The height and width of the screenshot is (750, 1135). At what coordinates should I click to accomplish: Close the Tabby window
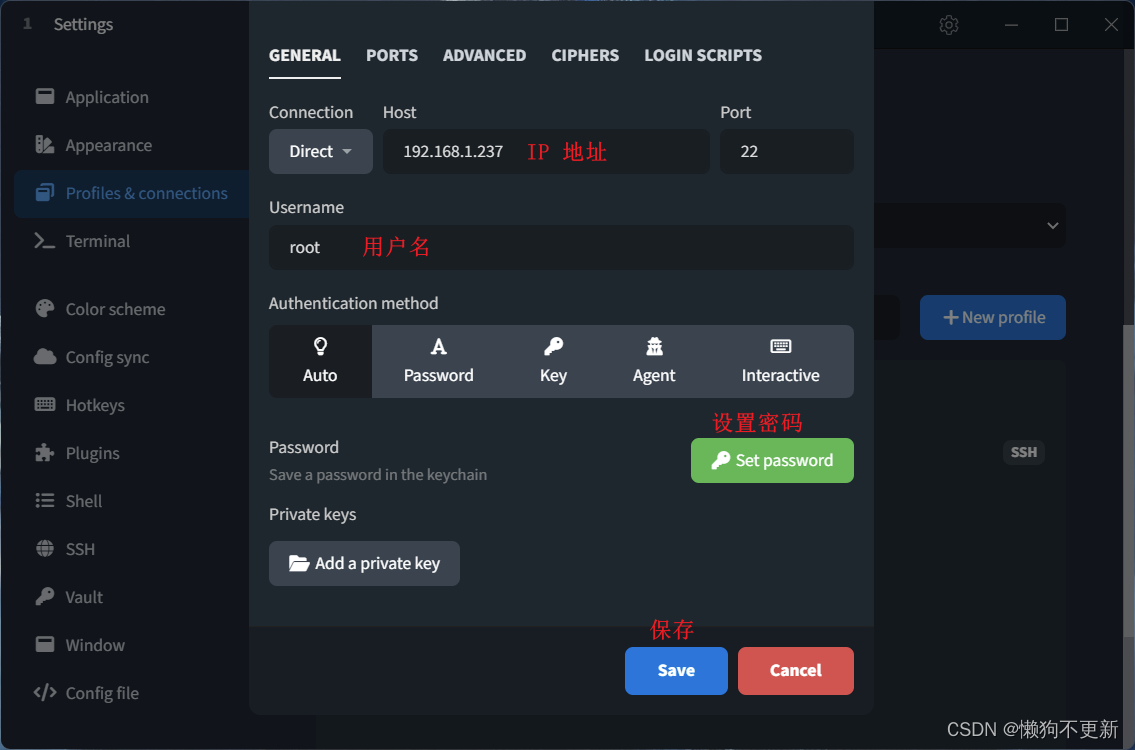tap(1111, 25)
